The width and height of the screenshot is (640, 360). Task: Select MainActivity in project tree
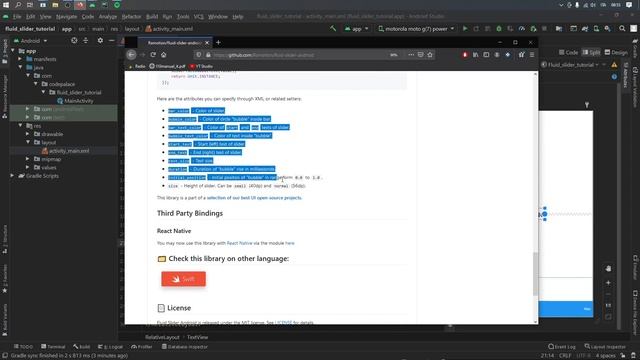[x=76, y=101]
